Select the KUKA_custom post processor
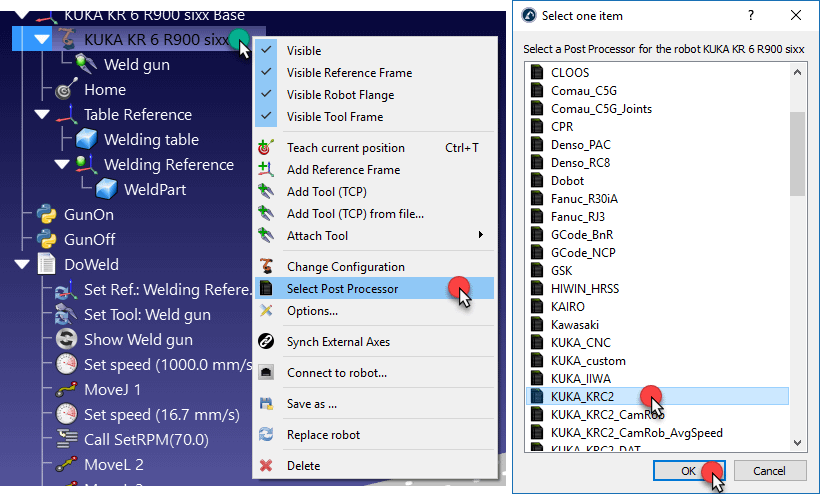Viewport: 820px width, 494px height. 588,361
